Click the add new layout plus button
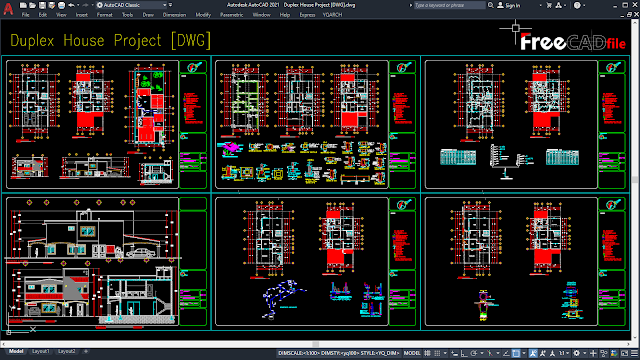The width and height of the screenshot is (640, 360). (x=86, y=351)
